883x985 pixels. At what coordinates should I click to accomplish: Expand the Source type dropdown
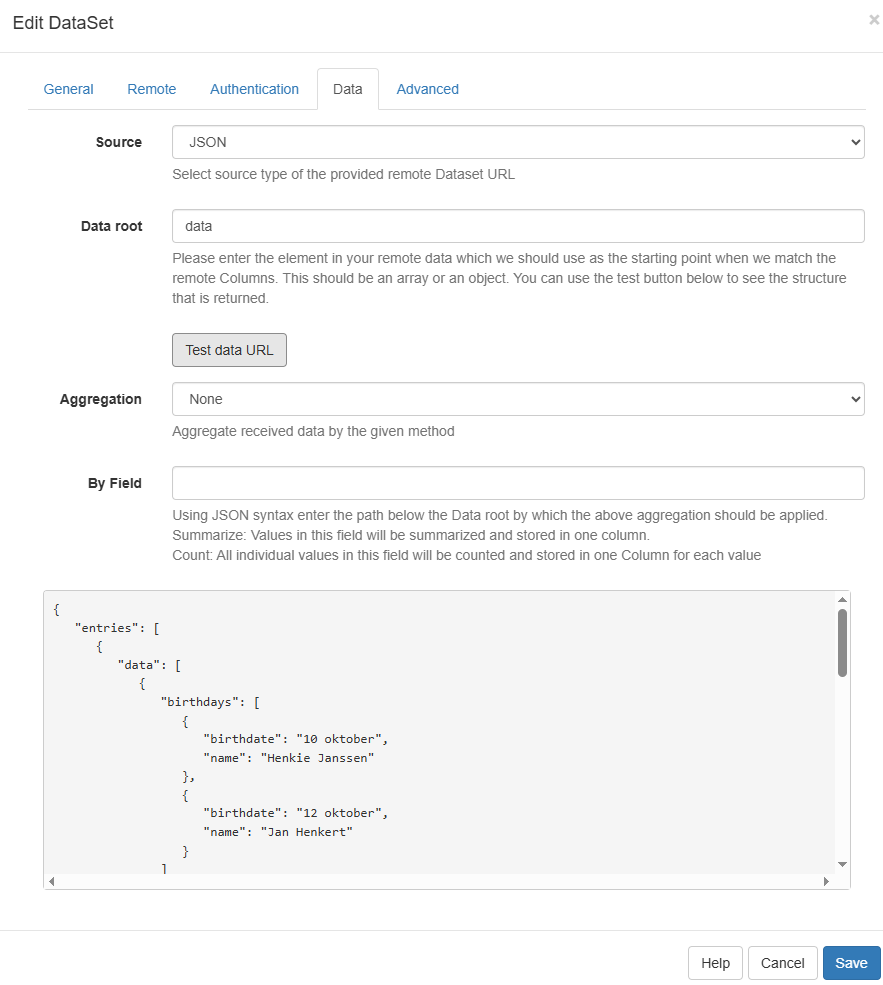[517, 142]
